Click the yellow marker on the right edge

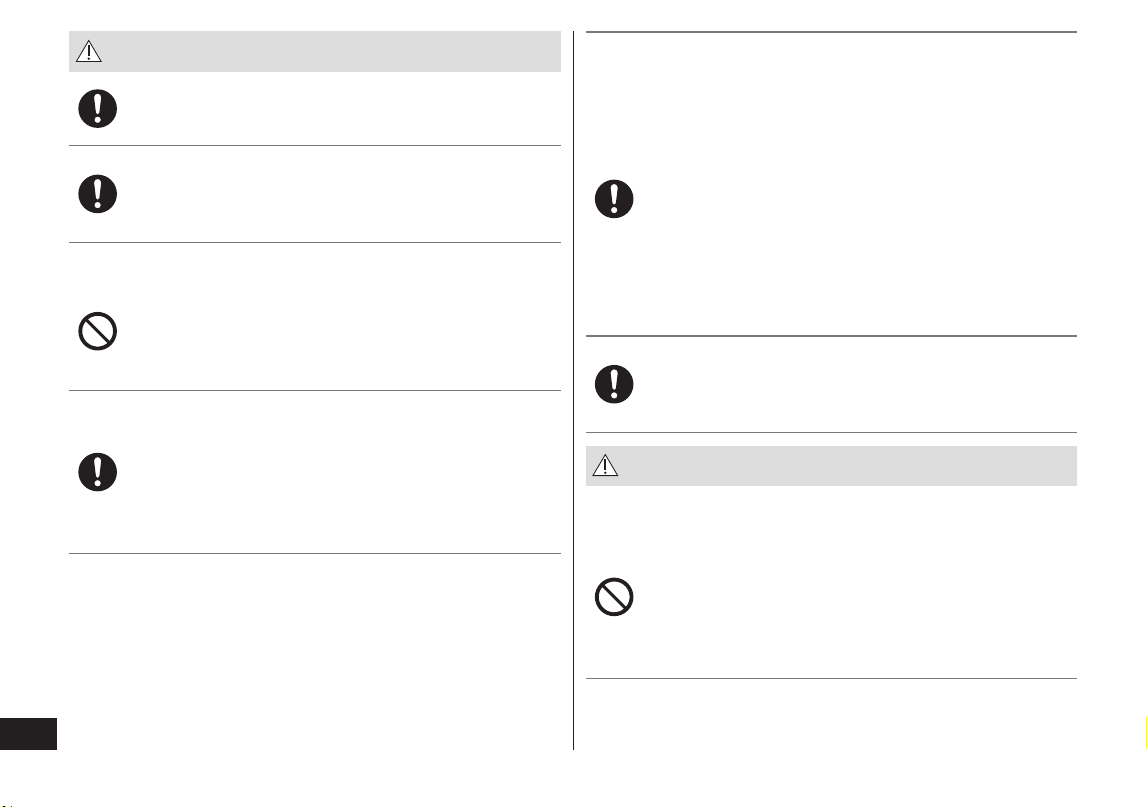1145,734
